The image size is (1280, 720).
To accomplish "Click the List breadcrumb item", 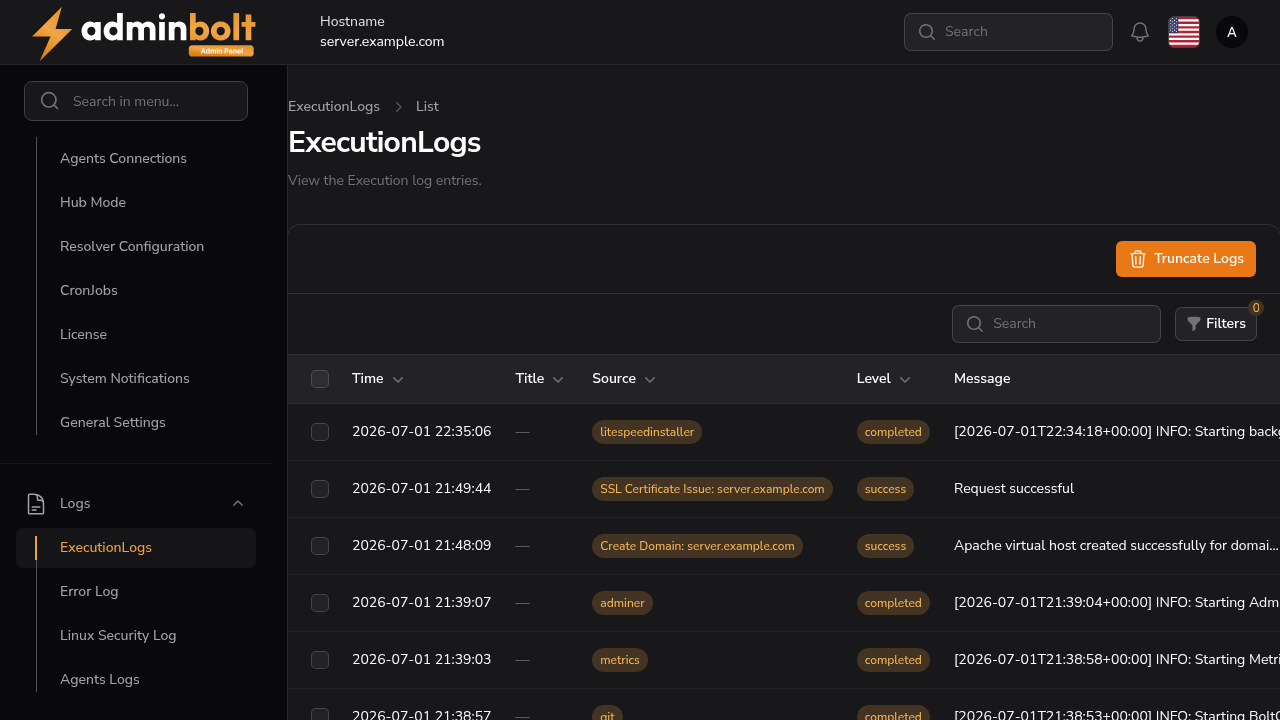I will 427,106.
